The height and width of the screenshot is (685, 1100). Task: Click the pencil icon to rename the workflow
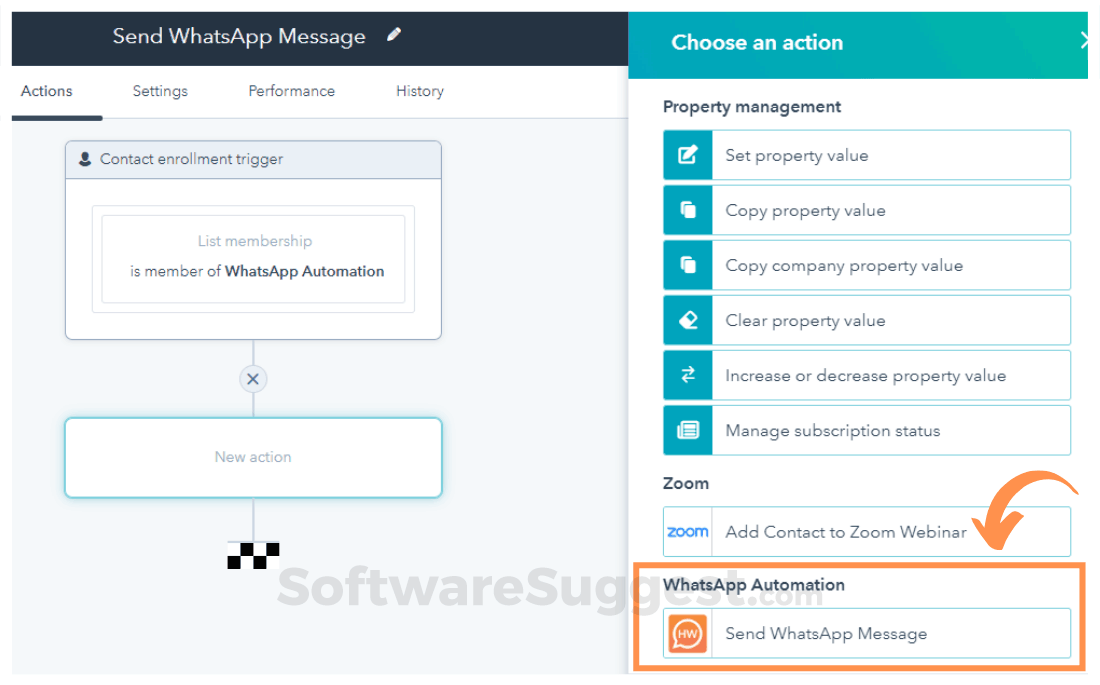(392, 34)
